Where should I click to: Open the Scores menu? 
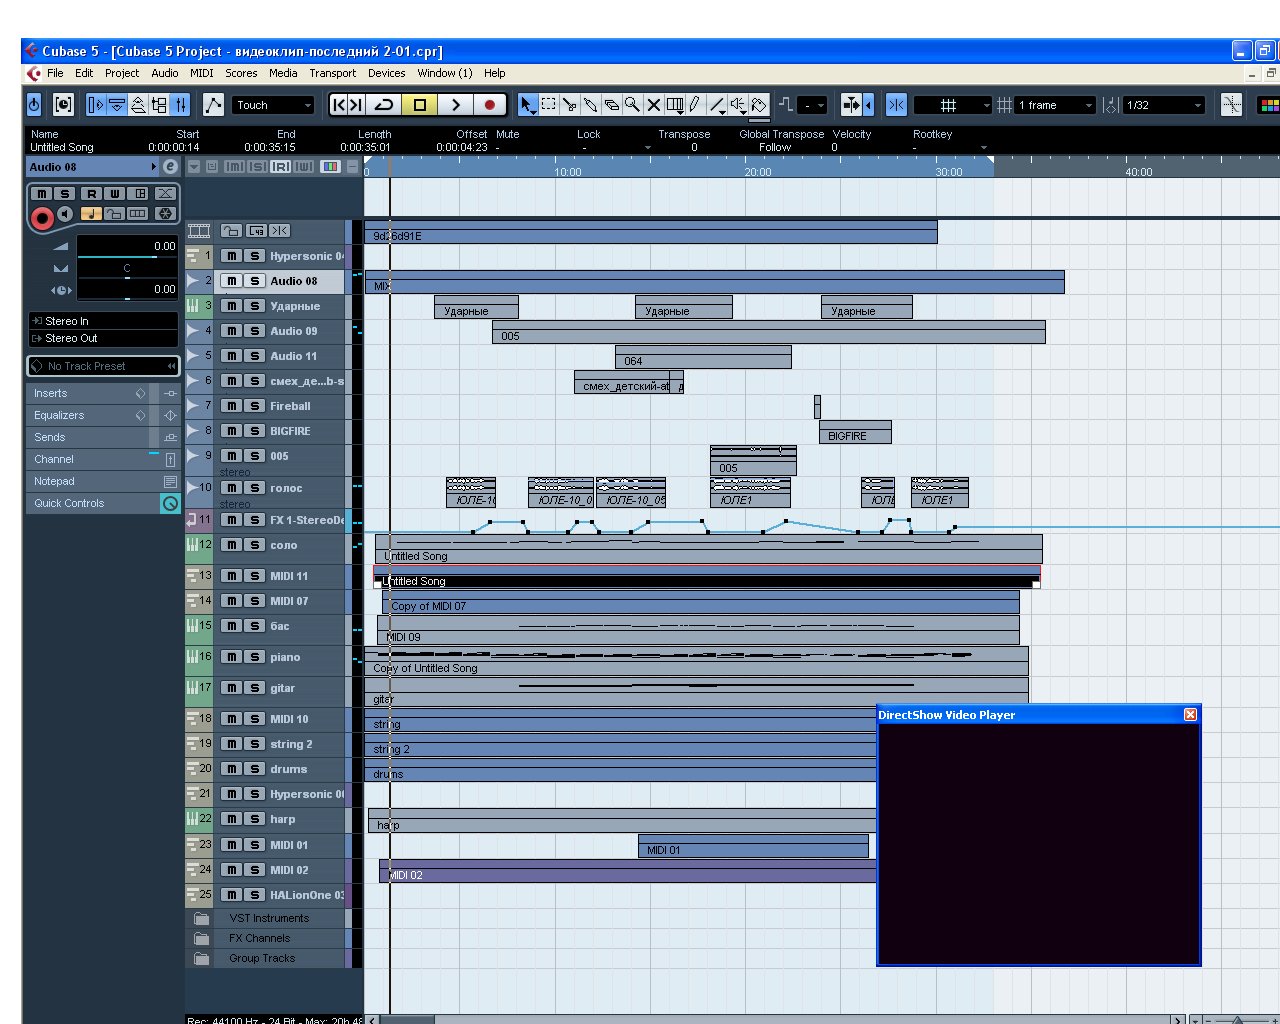(241, 73)
